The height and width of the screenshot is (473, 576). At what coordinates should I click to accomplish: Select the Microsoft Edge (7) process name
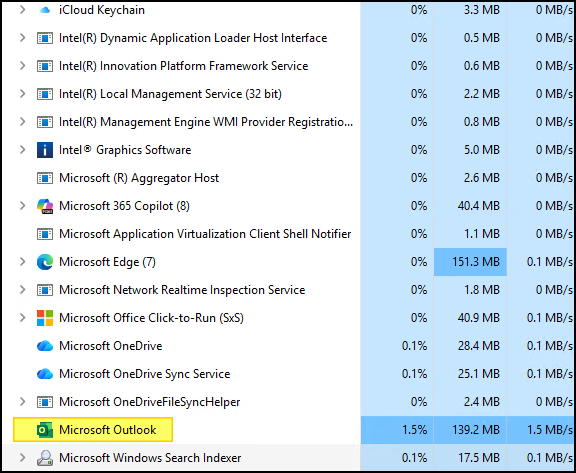pyautogui.click(x=107, y=262)
